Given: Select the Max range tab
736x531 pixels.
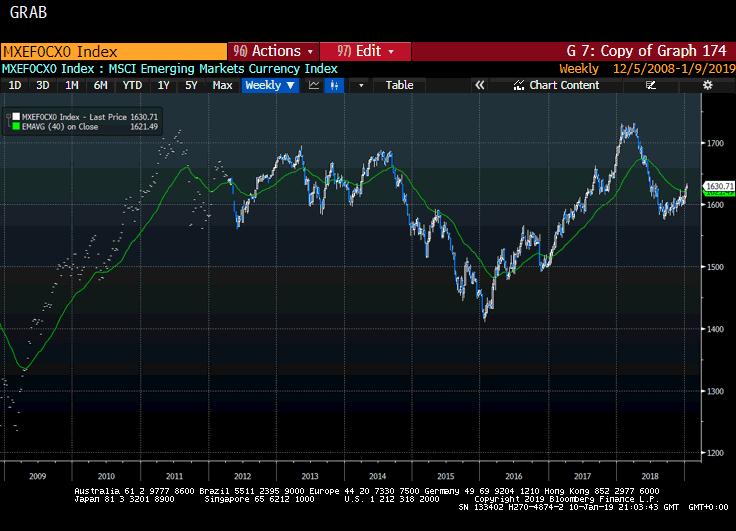Looking at the screenshot, I should click(x=223, y=85).
